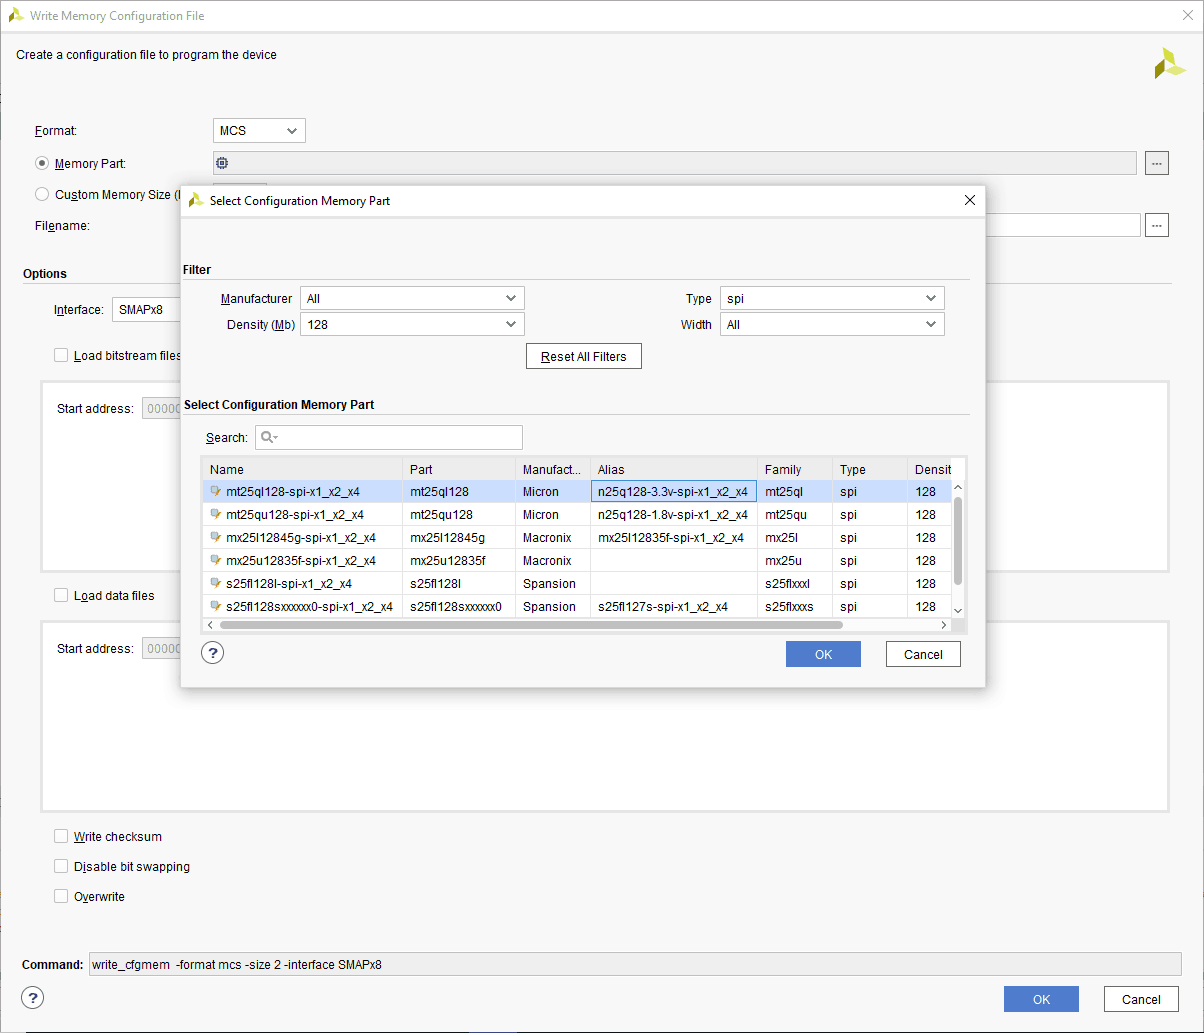Open the Manufacturer filter dropdown

coord(412,298)
